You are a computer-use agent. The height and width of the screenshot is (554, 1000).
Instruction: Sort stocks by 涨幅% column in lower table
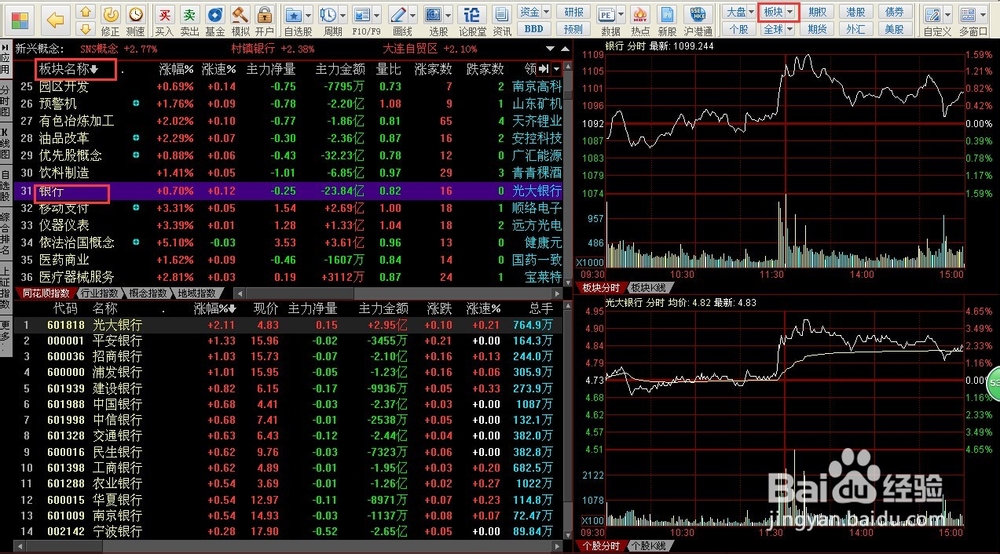pyautogui.click(x=214, y=309)
